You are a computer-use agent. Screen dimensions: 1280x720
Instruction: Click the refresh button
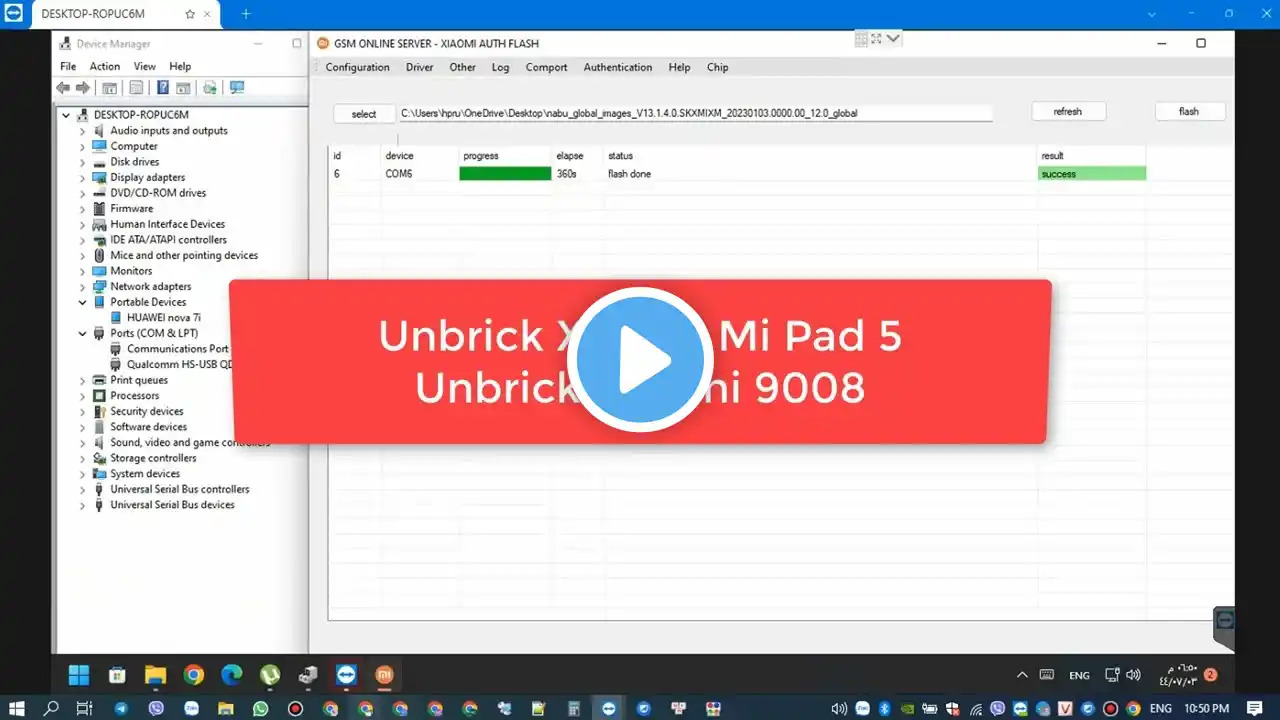pyautogui.click(x=1068, y=111)
